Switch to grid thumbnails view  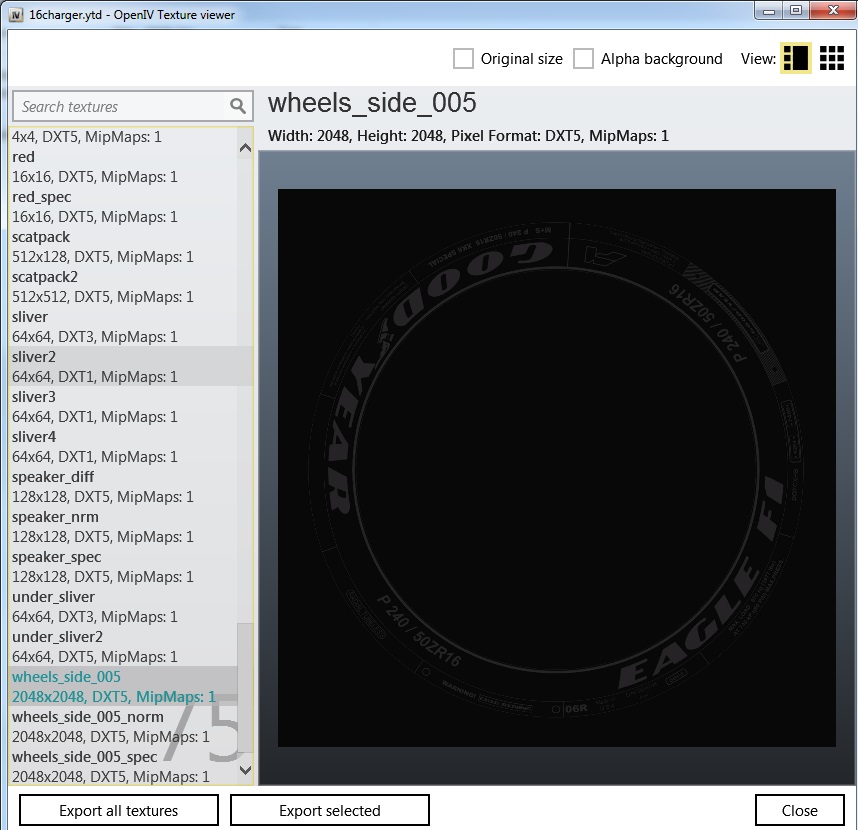point(832,58)
